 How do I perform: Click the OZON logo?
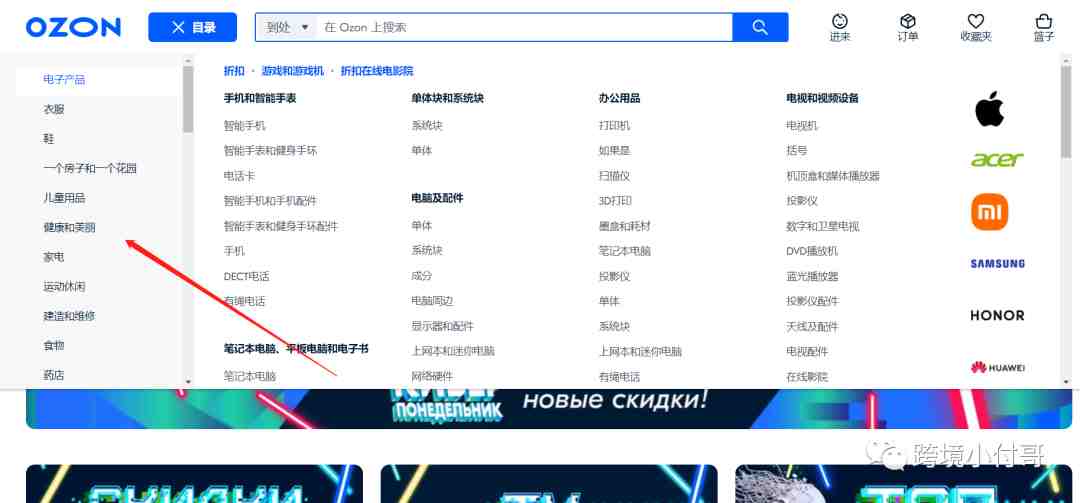pos(73,27)
